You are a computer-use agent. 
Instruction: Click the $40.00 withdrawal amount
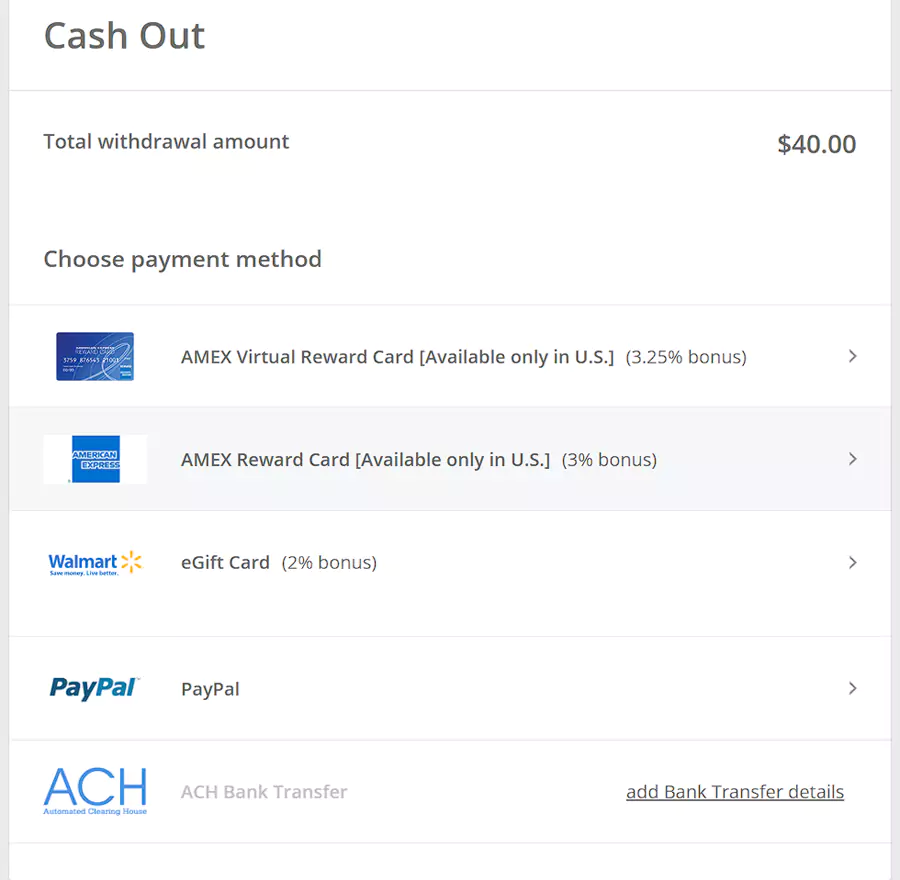tap(817, 144)
